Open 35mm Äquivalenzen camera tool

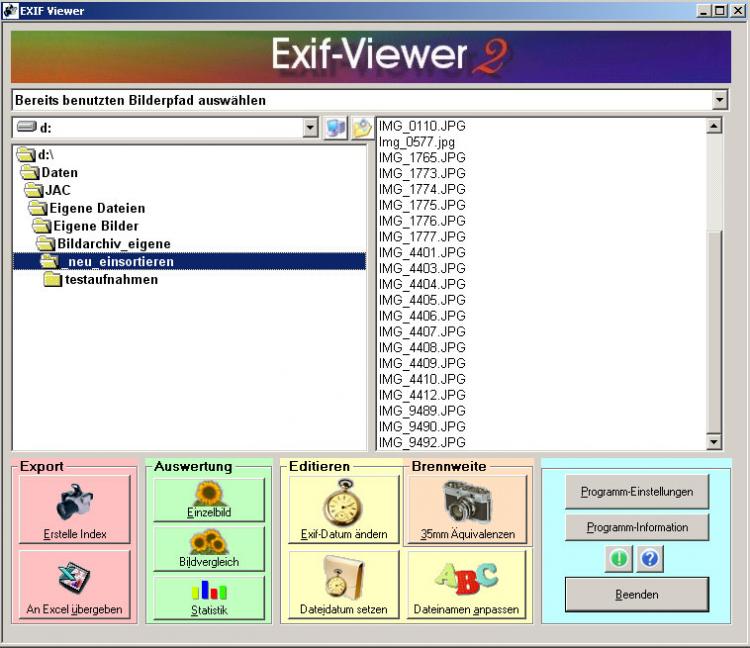[467, 509]
